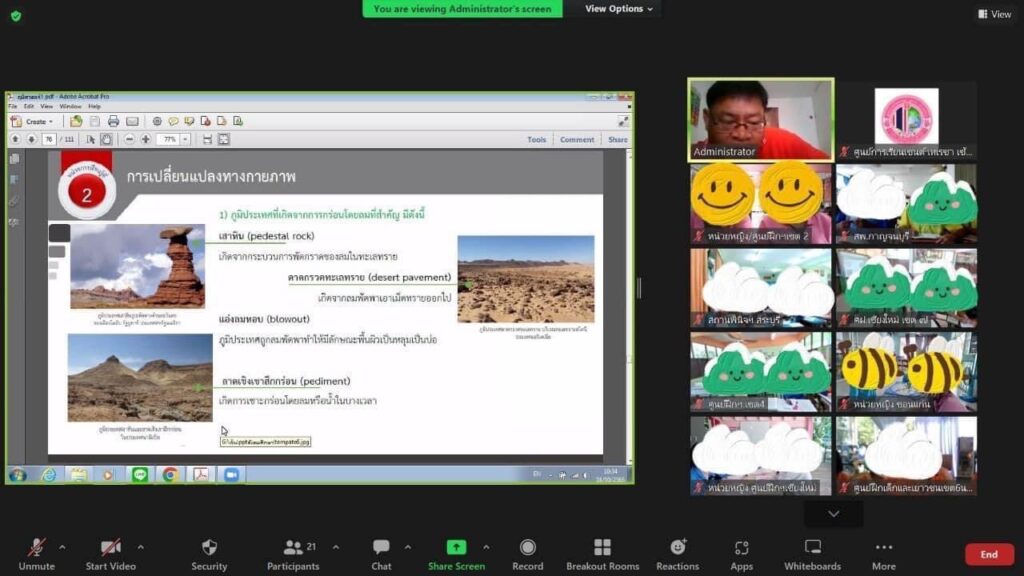1024x576 pixels.
Task: Click the green encryption shield icon
Action: pyautogui.click(x=16, y=15)
